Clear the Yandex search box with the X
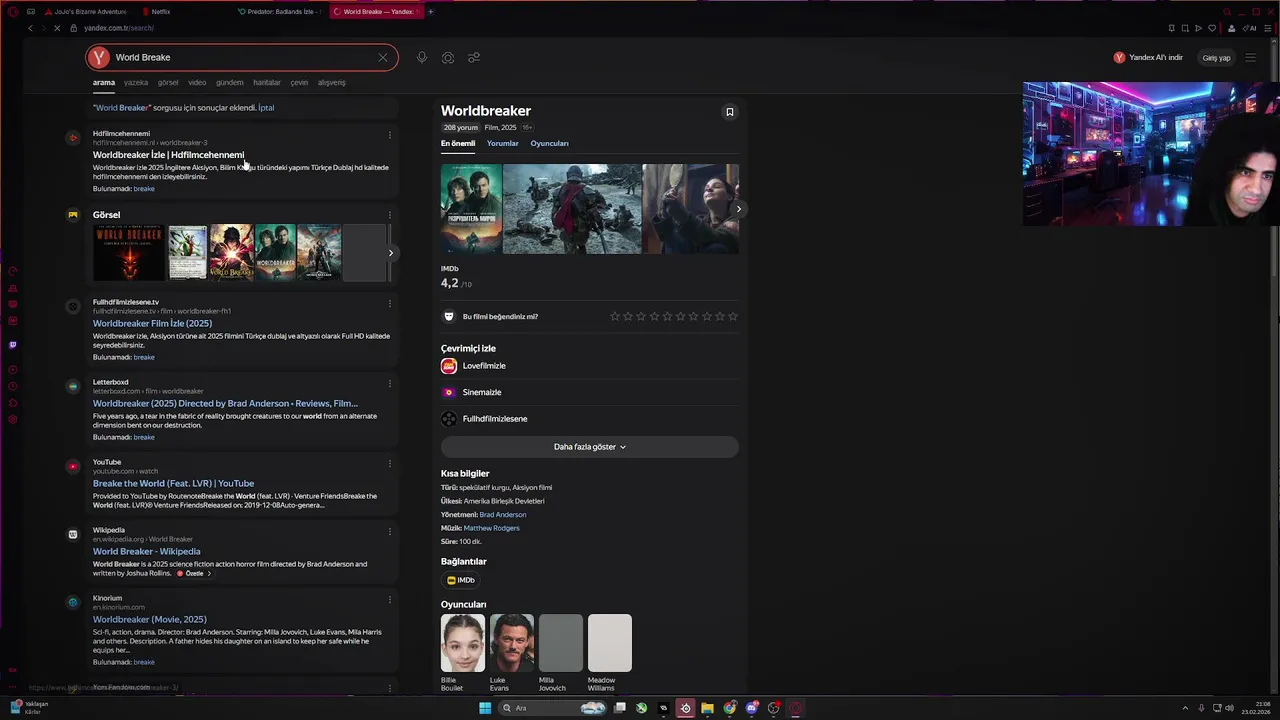Viewport: 1280px width, 720px height. (x=382, y=58)
